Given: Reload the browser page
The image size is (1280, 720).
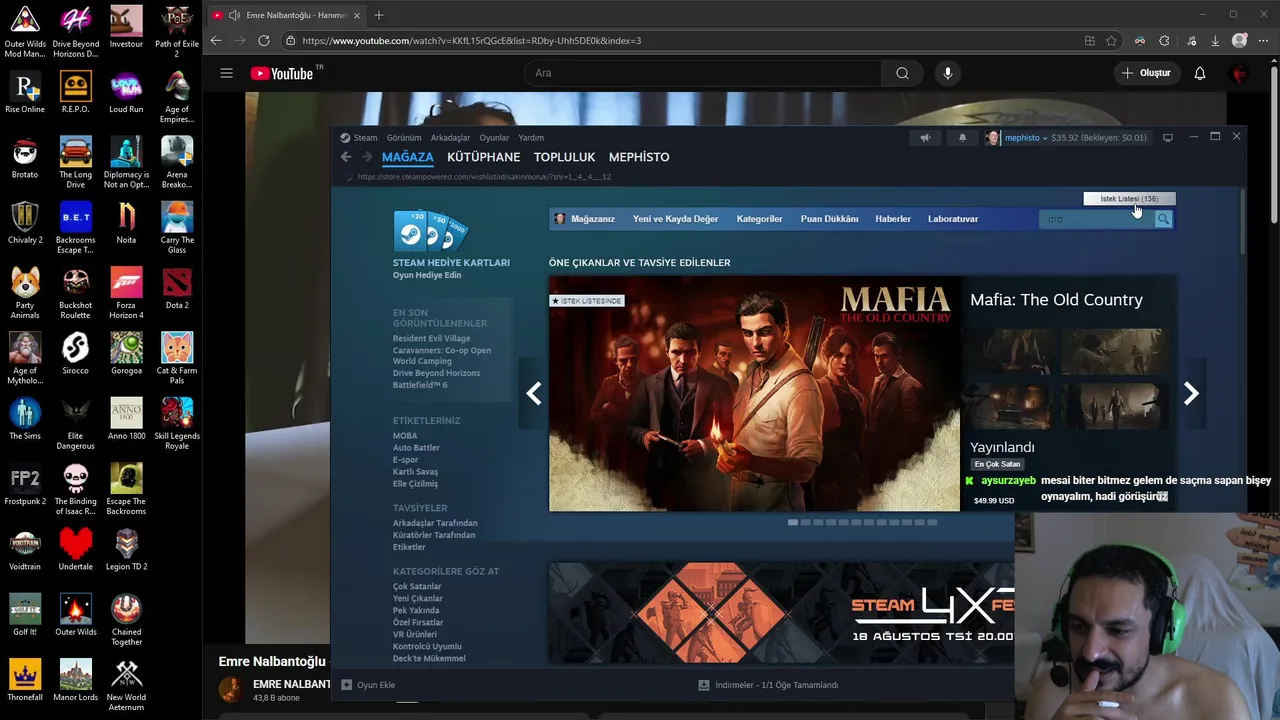Looking at the screenshot, I should point(263,41).
